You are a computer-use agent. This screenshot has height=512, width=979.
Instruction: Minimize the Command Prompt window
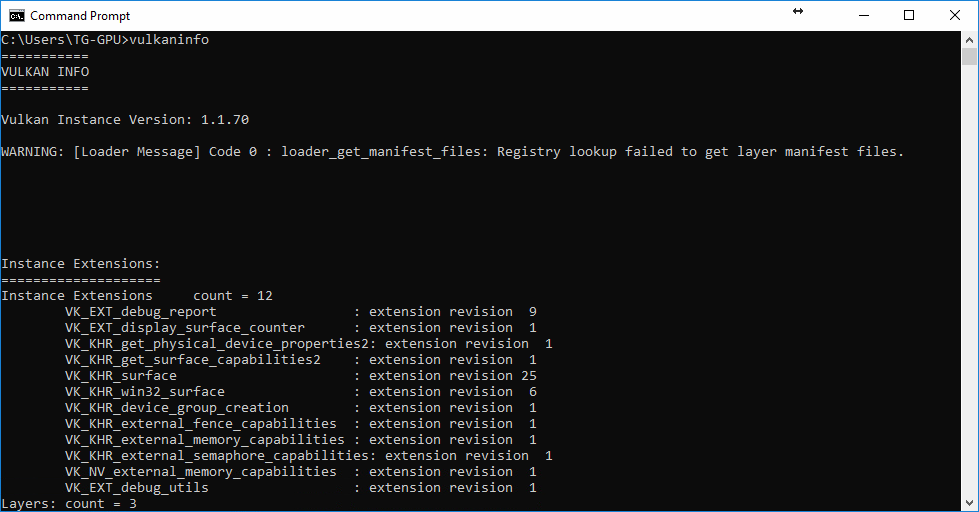pos(864,16)
